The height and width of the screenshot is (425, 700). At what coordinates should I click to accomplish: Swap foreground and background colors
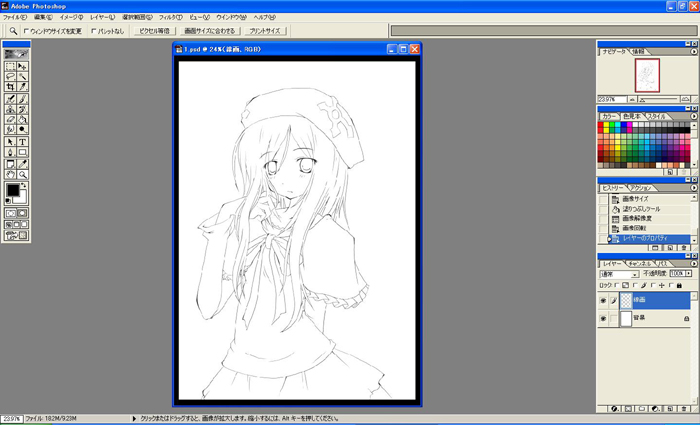click(x=23, y=185)
